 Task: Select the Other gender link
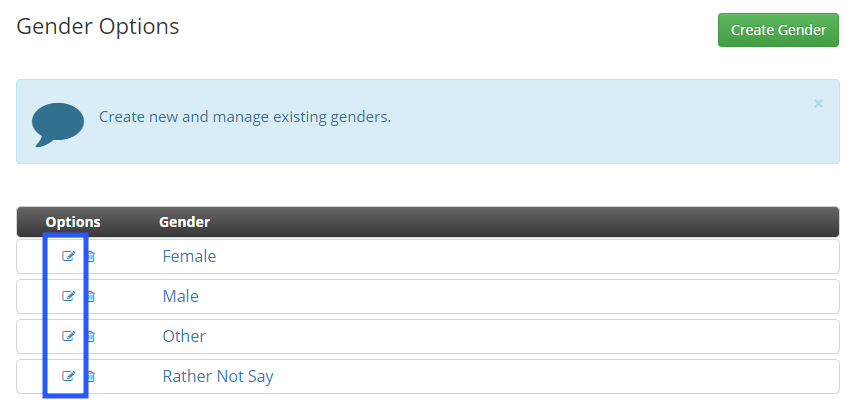point(184,336)
